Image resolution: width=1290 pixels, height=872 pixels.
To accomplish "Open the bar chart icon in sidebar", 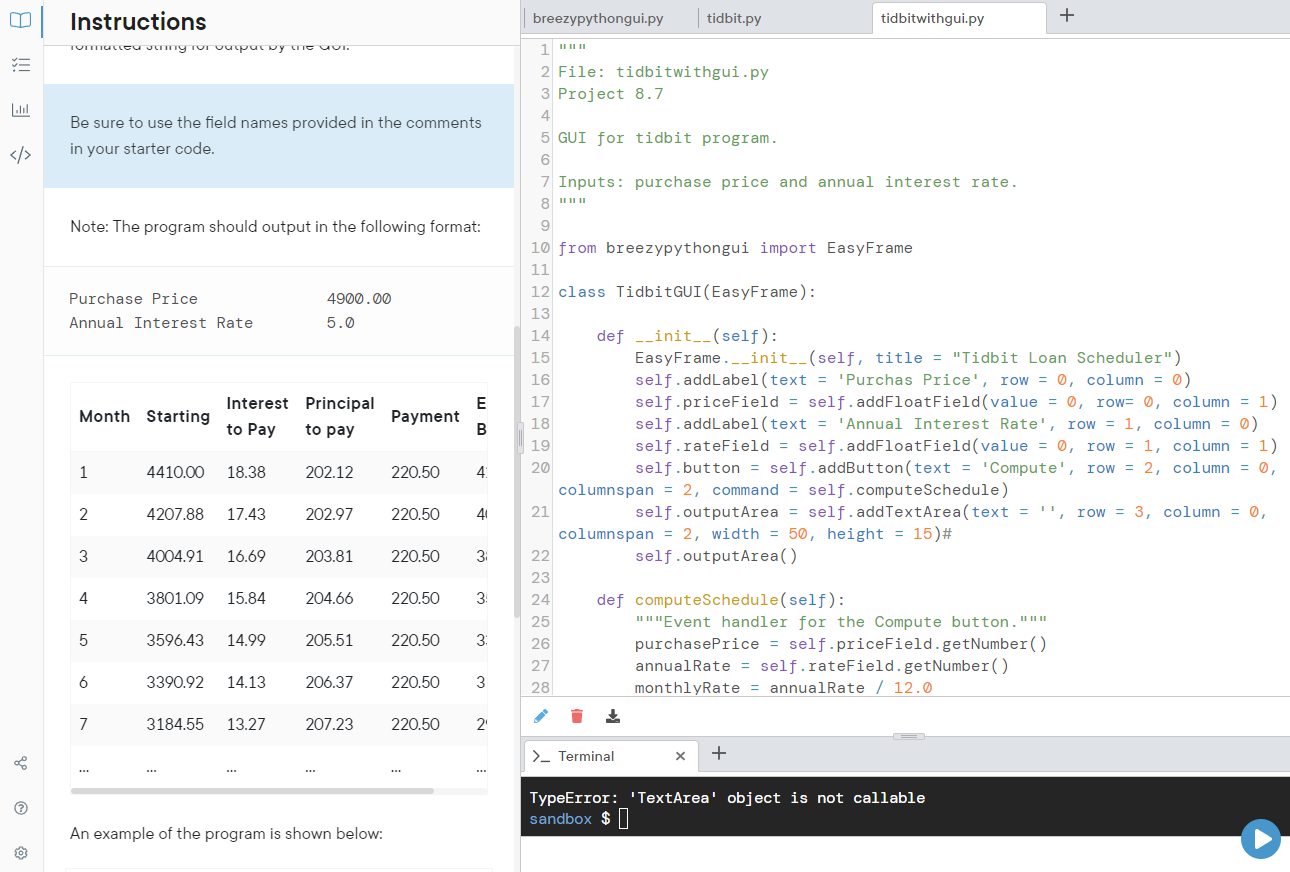I will [x=21, y=110].
